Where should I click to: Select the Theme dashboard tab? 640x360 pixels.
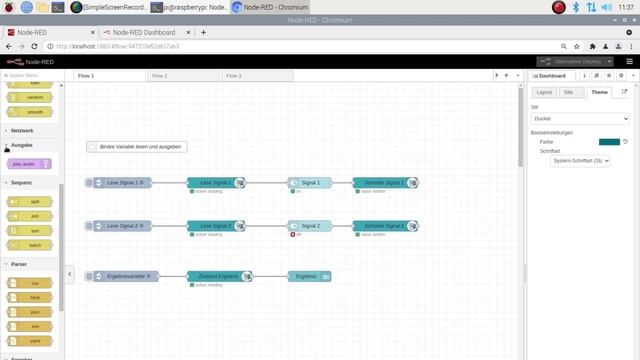click(599, 92)
